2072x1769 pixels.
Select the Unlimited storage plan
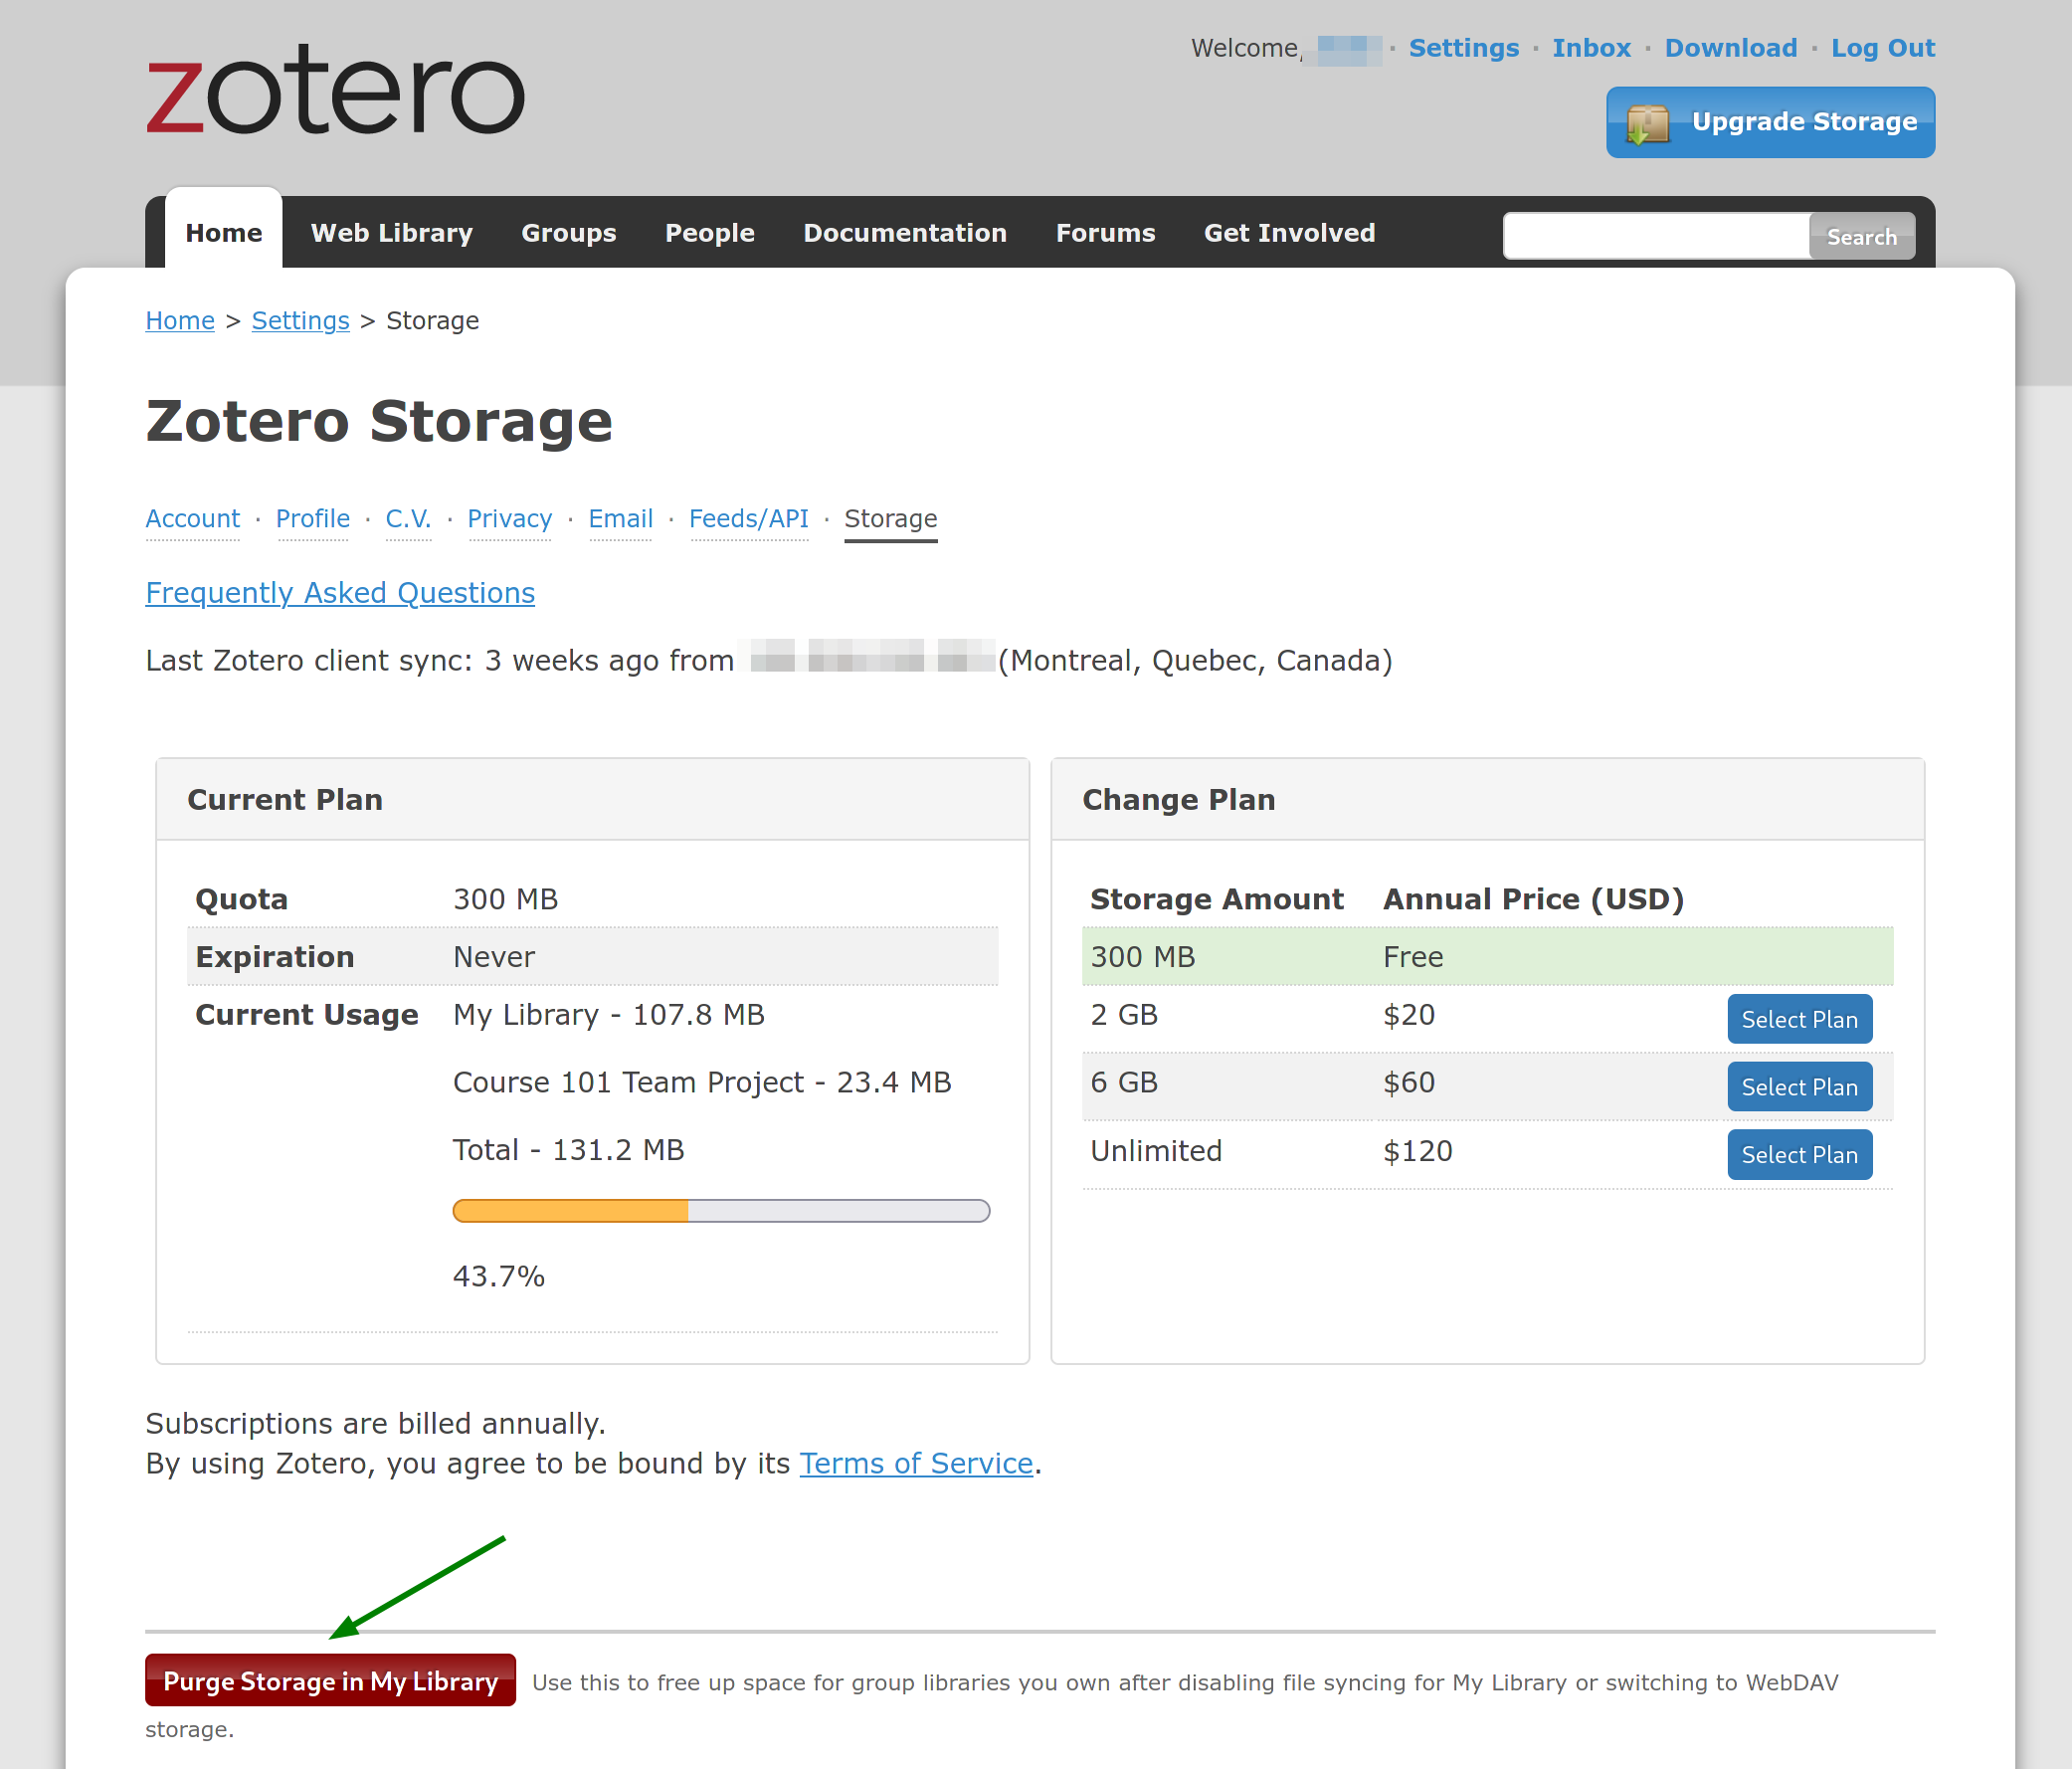pyautogui.click(x=1800, y=1153)
